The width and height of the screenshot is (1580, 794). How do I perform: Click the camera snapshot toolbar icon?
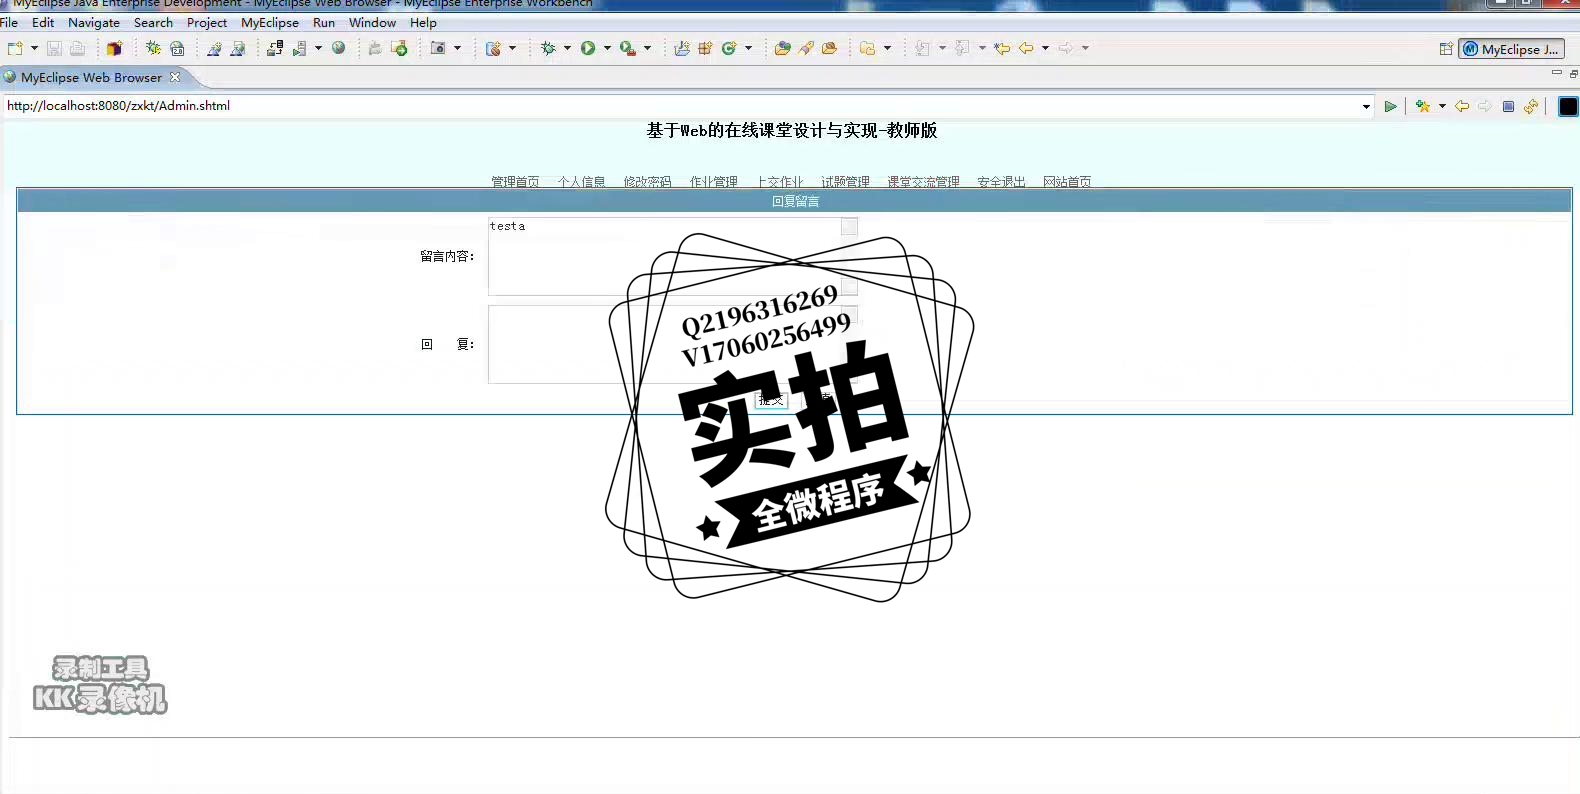tap(438, 48)
